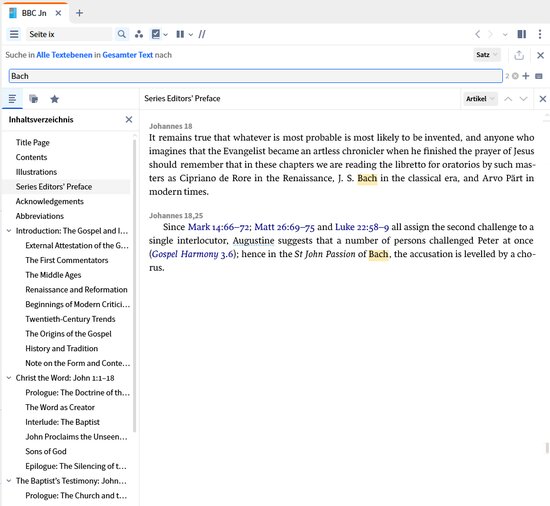Open the Gospel Harmony 3.6 link
This screenshot has width=550, height=506.
(x=193, y=254)
